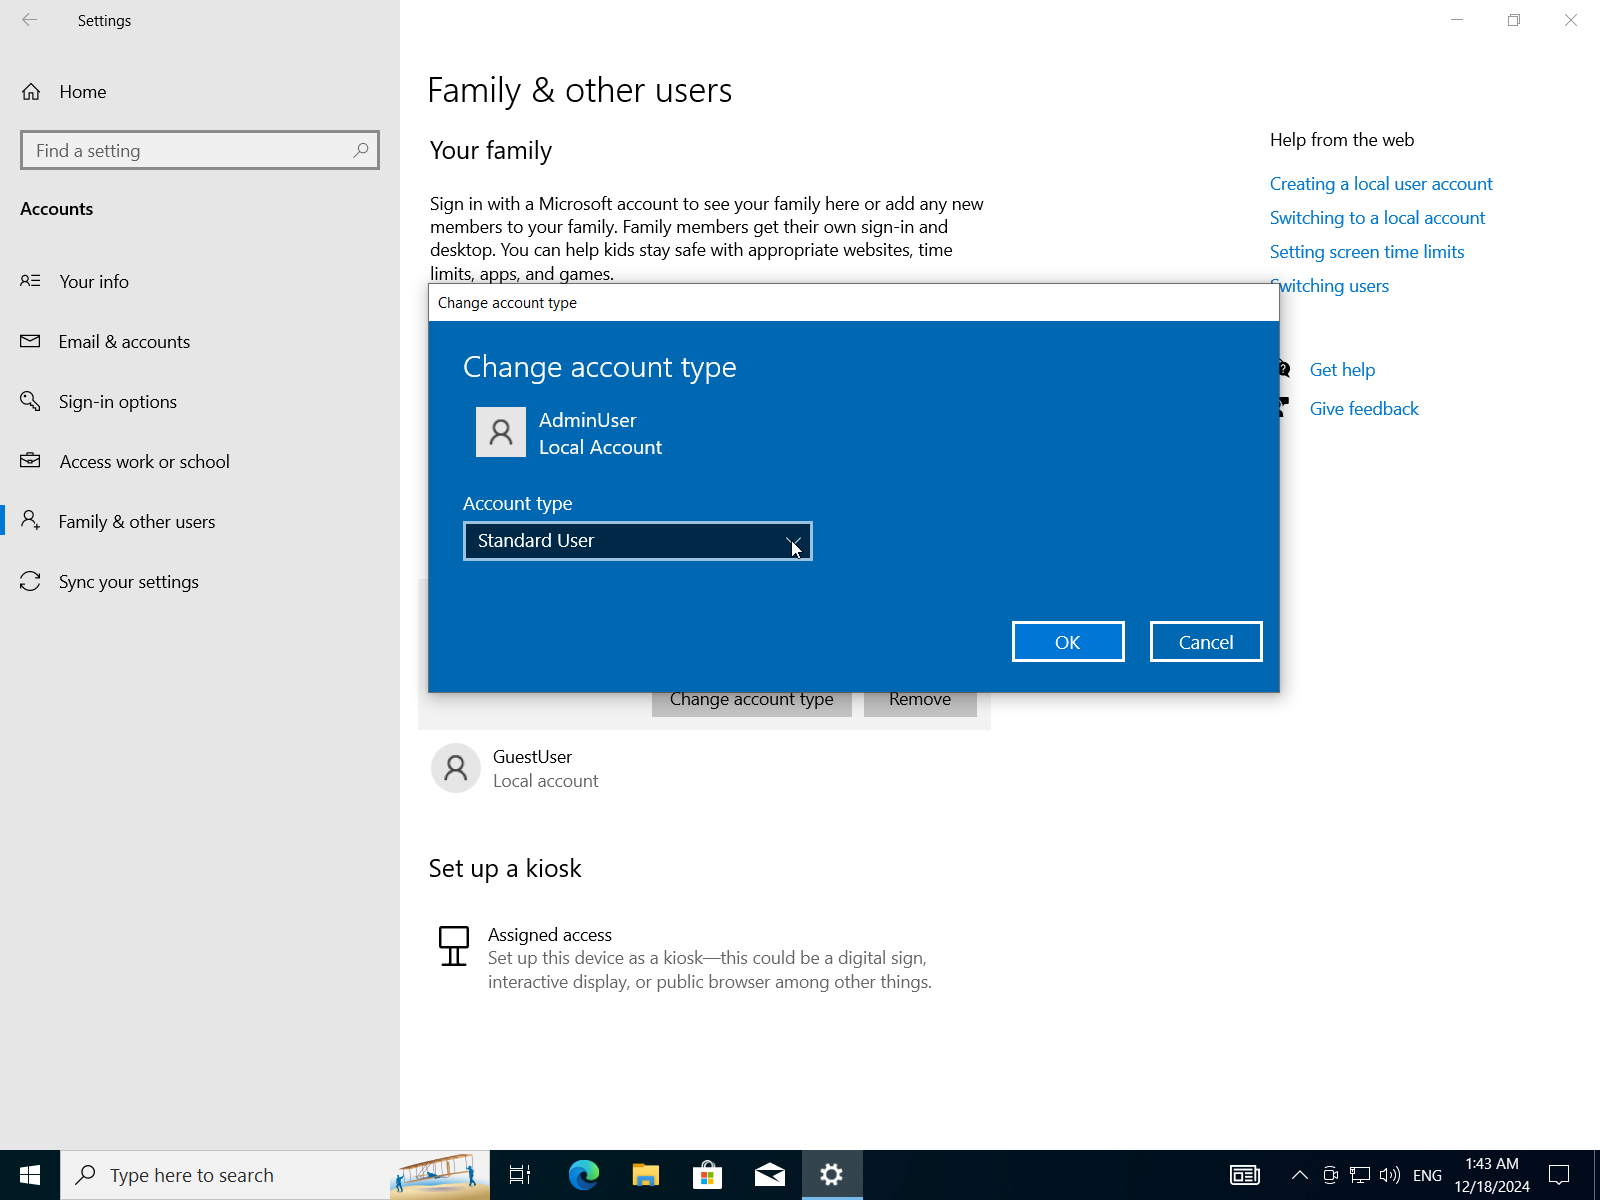Open the Mail app from taskbar
This screenshot has width=1600, height=1200.
[769, 1175]
